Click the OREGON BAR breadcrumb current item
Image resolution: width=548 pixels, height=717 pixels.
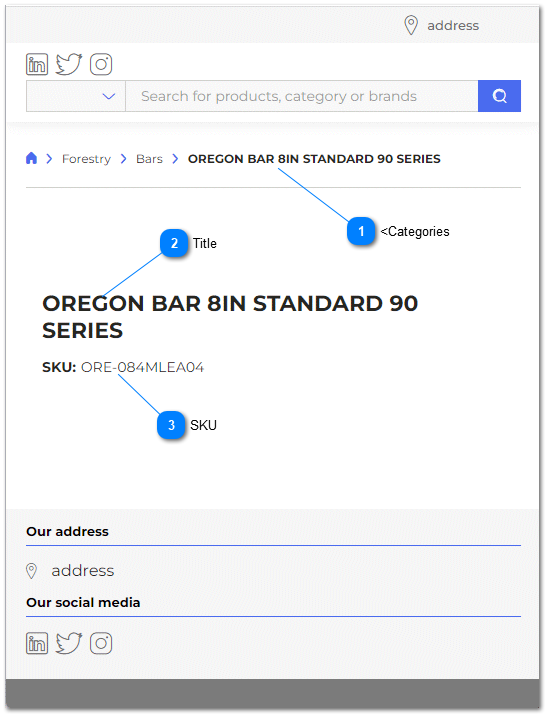(x=314, y=159)
